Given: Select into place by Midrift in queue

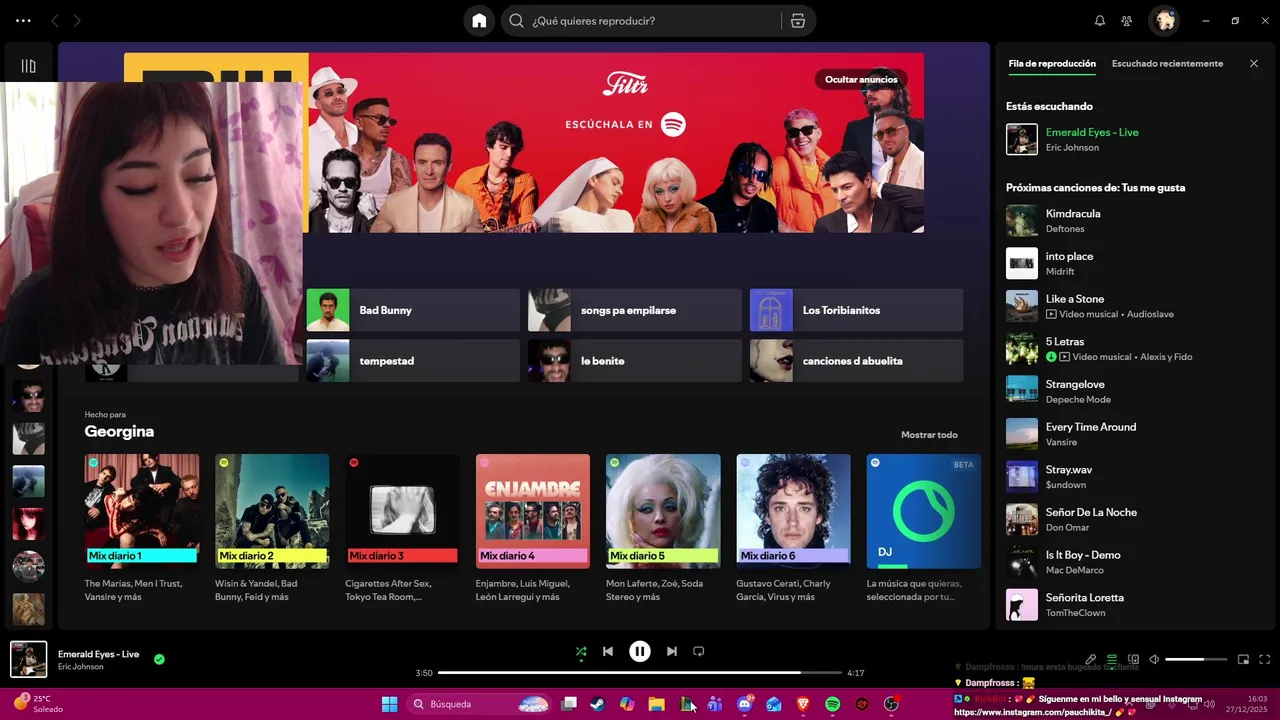Looking at the screenshot, I should (x=1134, y=264).
